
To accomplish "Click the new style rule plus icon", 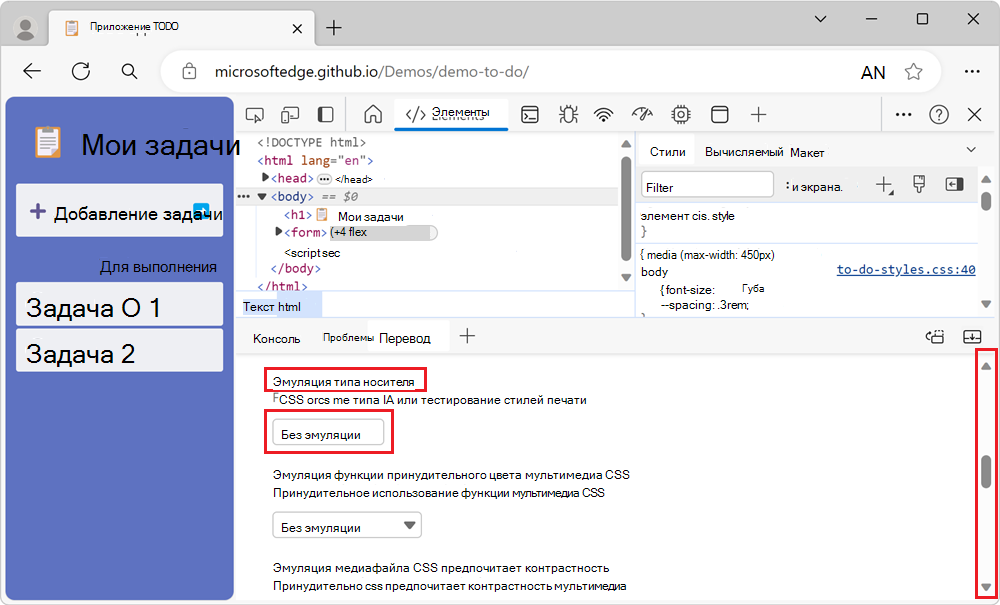I will (x=884, y=185).
